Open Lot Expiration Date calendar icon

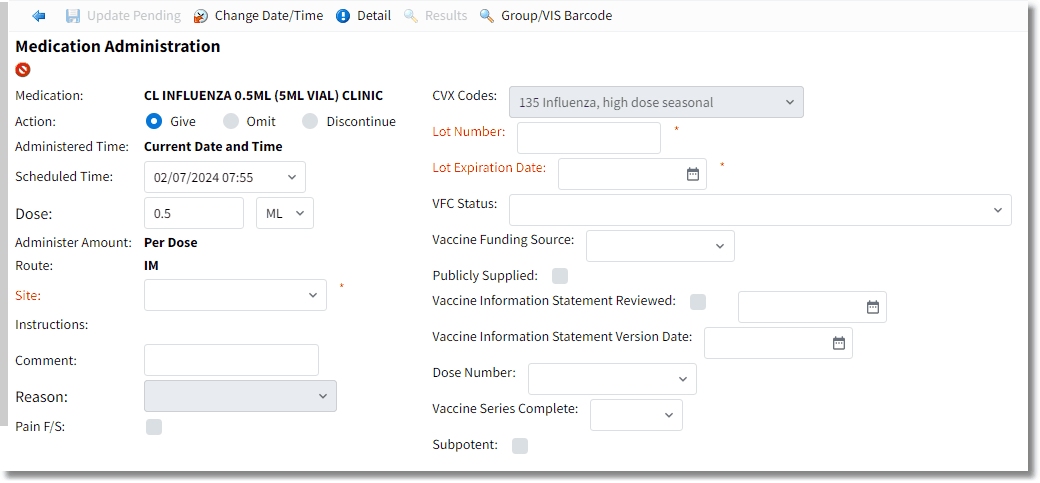coord(692,174)
